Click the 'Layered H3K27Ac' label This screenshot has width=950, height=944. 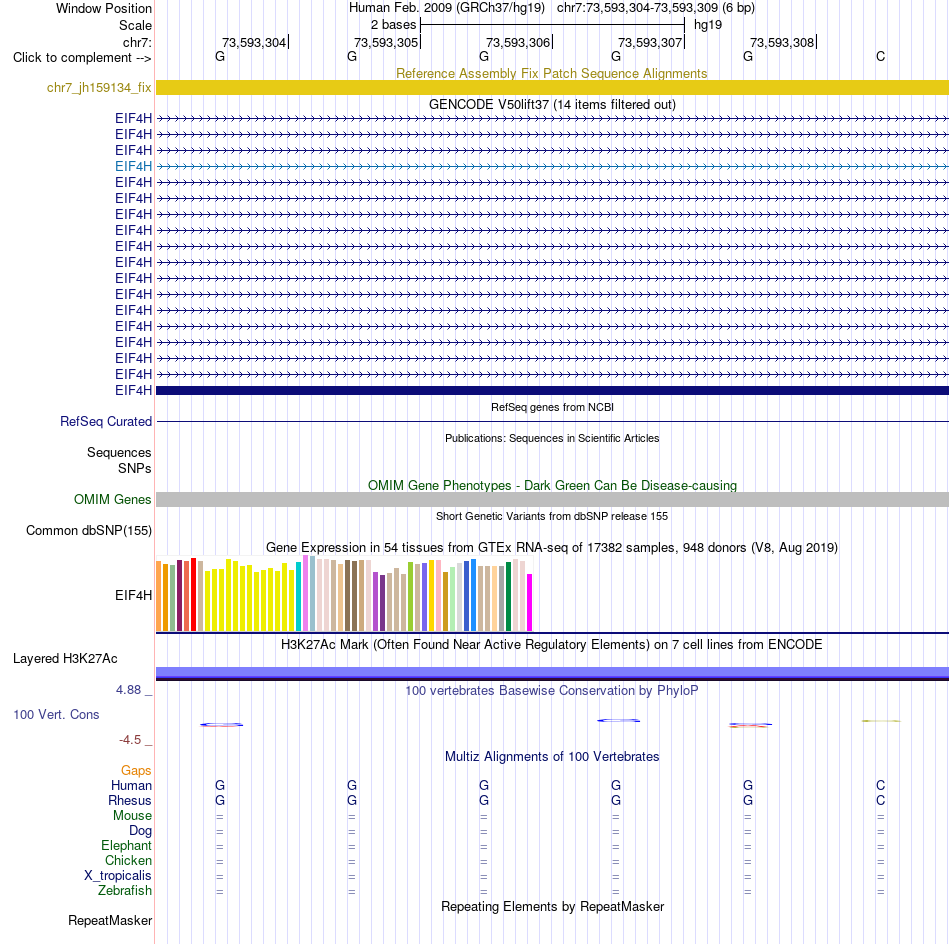(65, 659)
